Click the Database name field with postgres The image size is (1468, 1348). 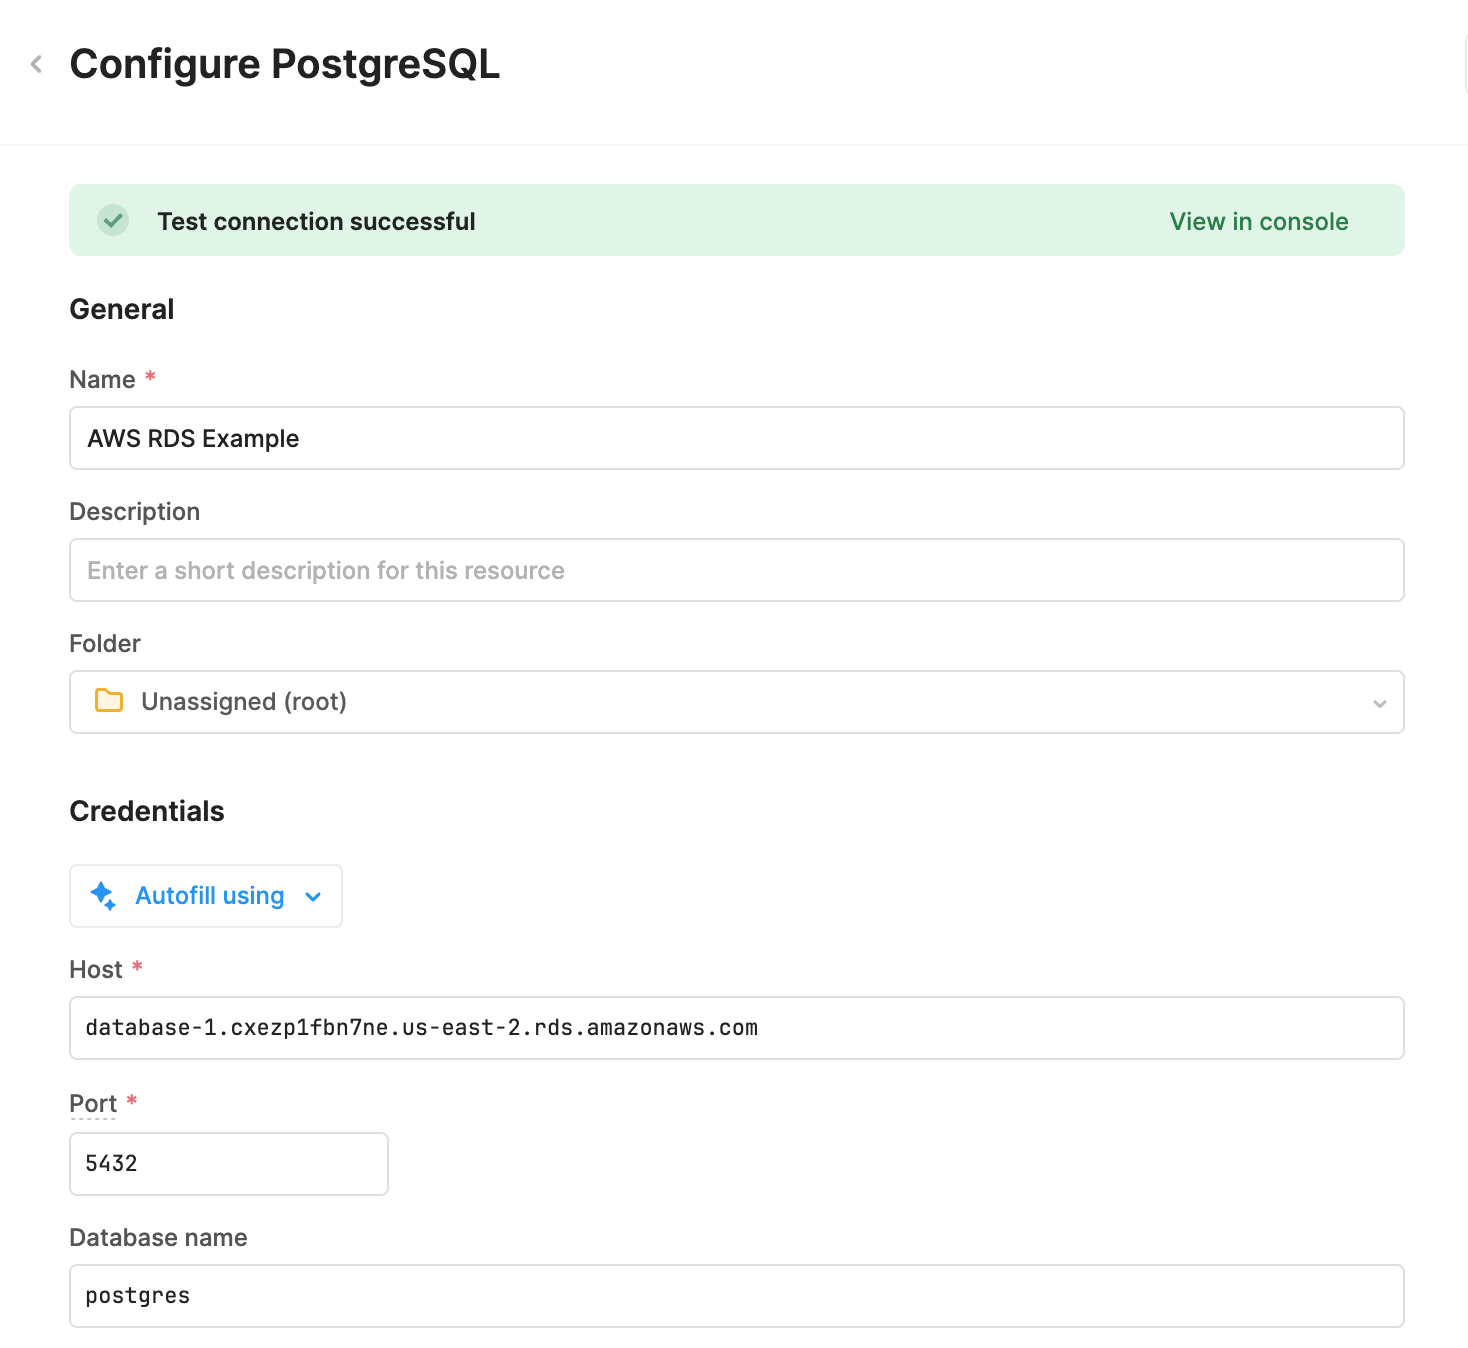[x=736, y=1296]
